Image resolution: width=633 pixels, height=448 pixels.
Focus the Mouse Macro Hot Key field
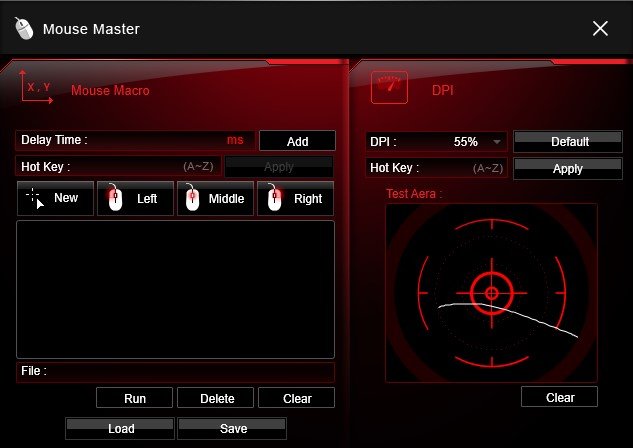pos(118,166)
